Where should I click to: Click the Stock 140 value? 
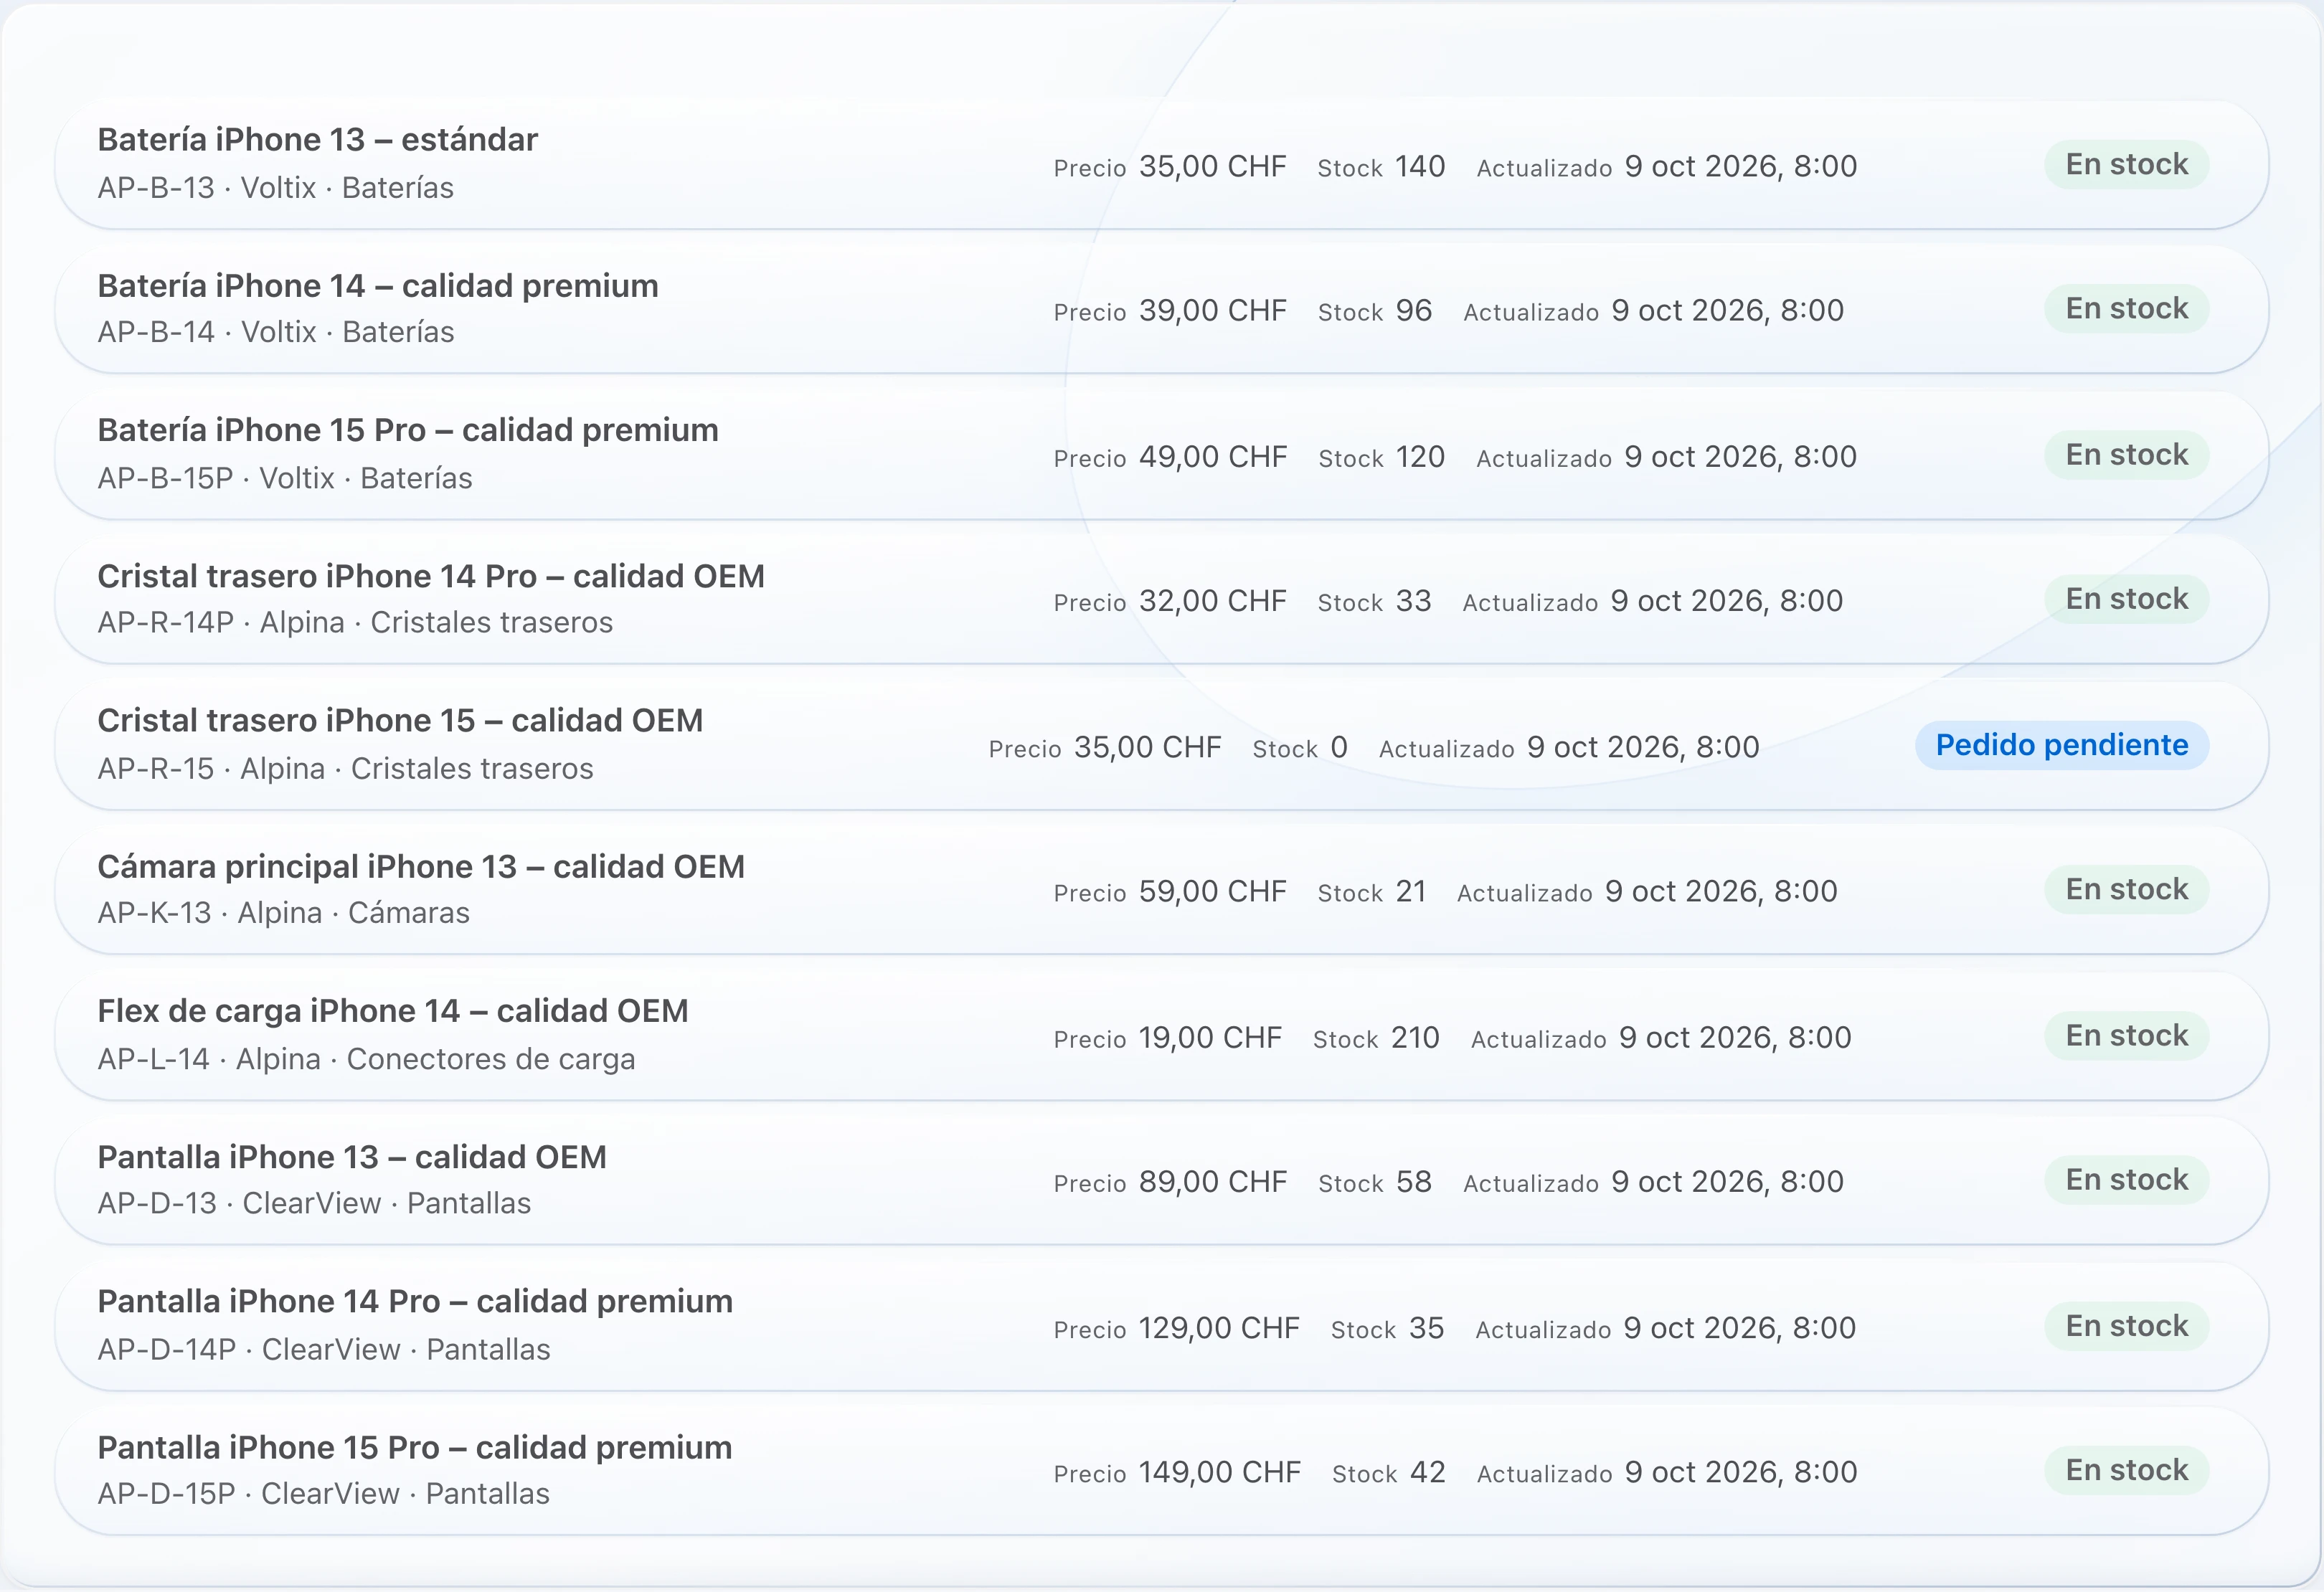point(1420,166)
